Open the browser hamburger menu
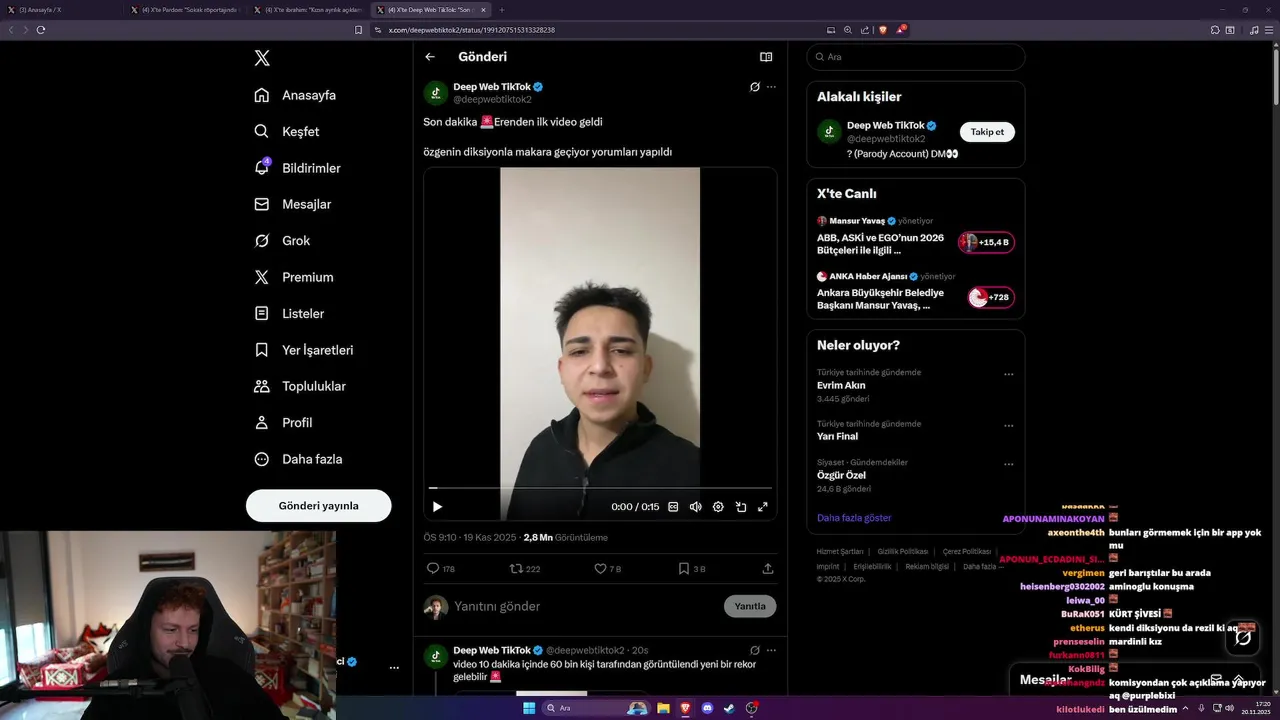1280x720 pixels. click(x=1267, y=30)
